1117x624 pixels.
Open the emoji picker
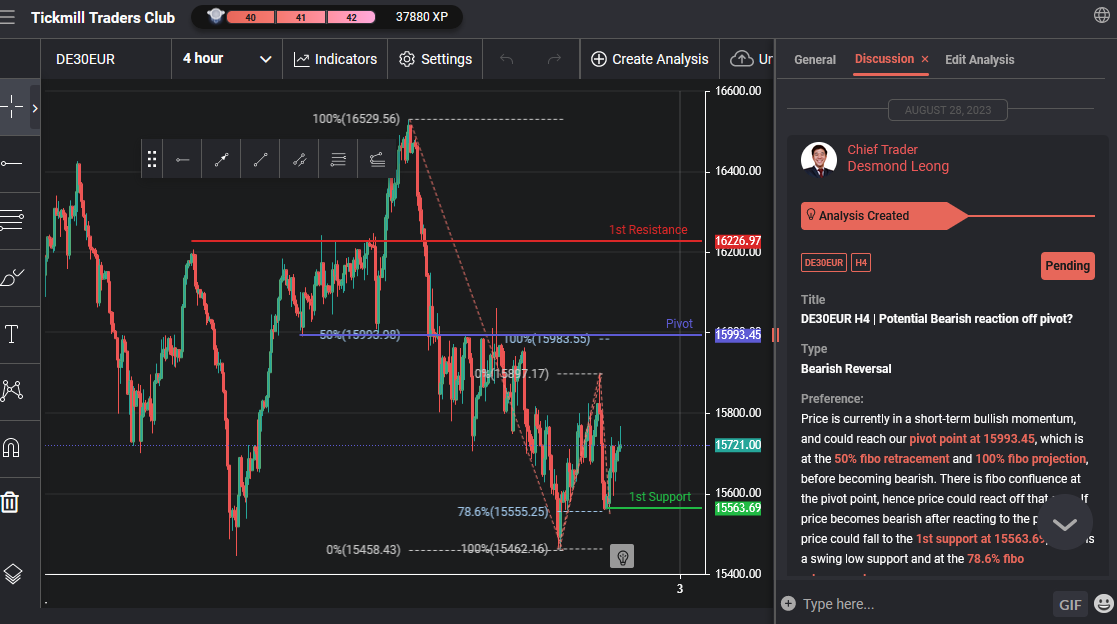coord(1103,604)
